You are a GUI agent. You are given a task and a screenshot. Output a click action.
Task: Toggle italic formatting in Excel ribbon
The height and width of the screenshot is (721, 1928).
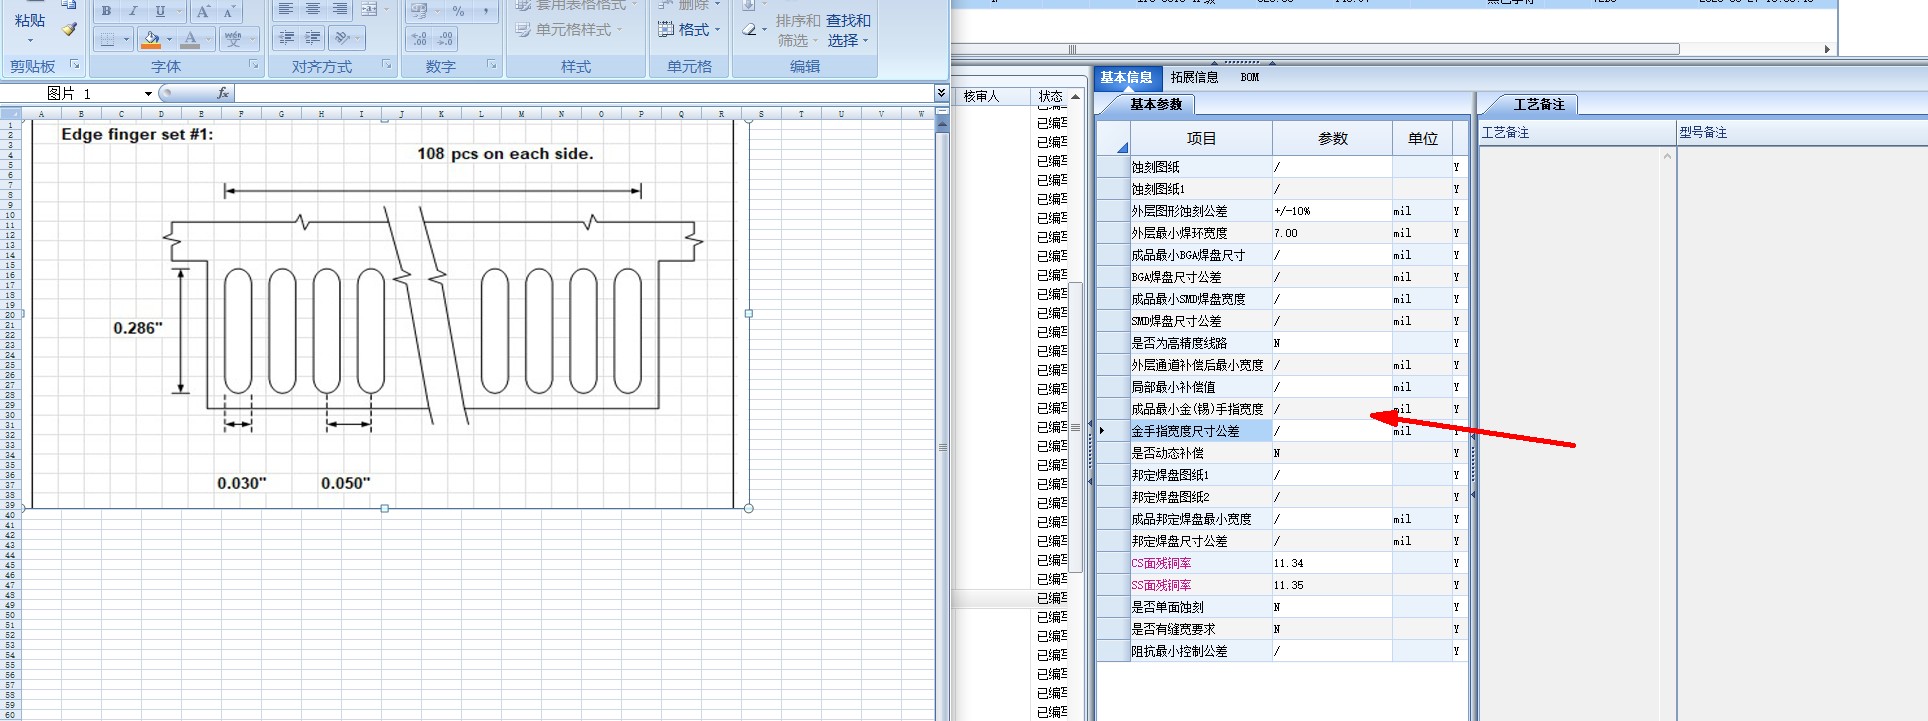pos(132,11)
